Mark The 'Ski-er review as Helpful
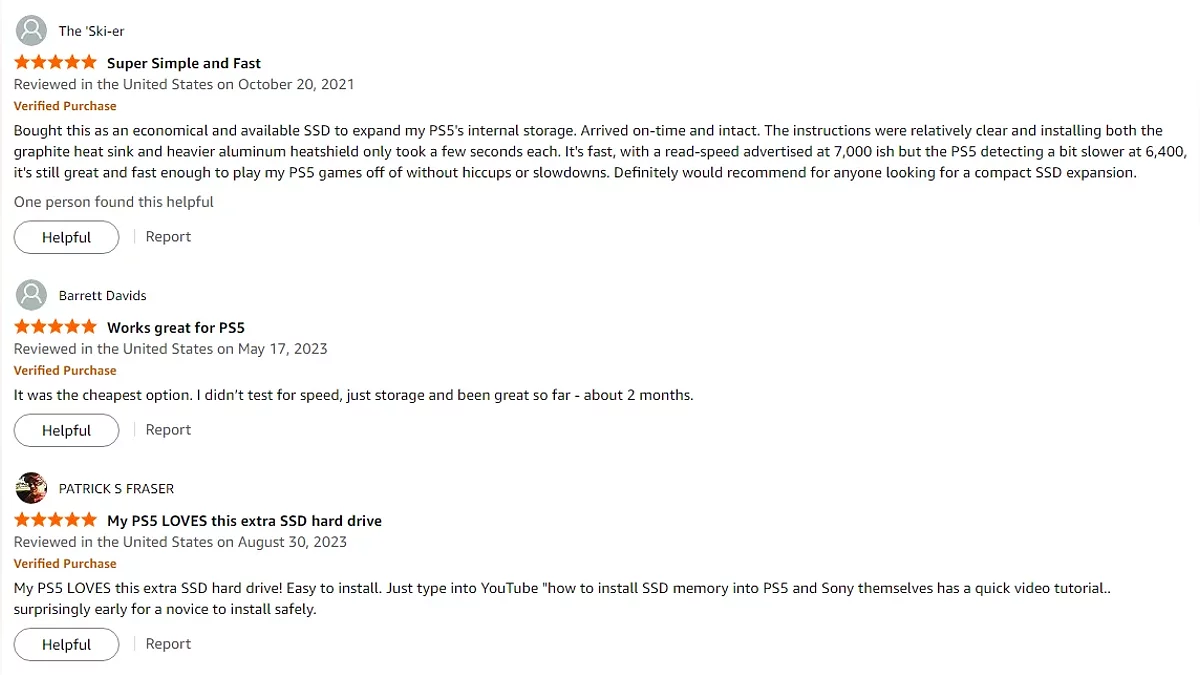This screenshot has height=675, width=1200. click(x=66, y=237)
